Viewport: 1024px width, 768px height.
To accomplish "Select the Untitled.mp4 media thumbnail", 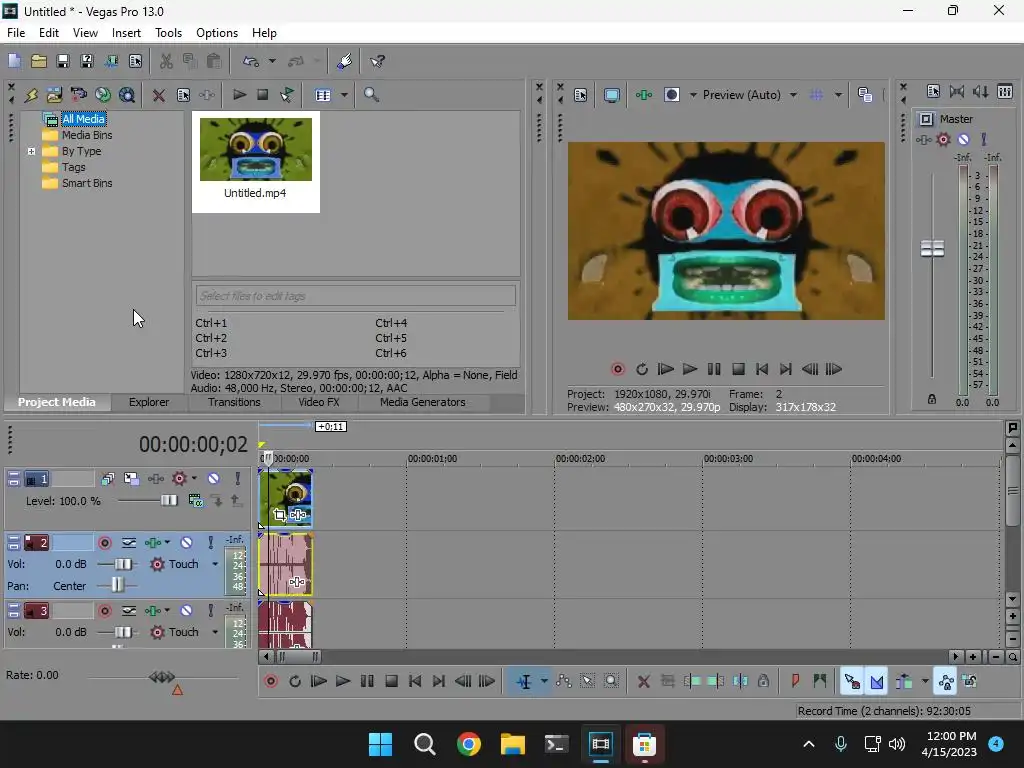I will coord(256,161).
